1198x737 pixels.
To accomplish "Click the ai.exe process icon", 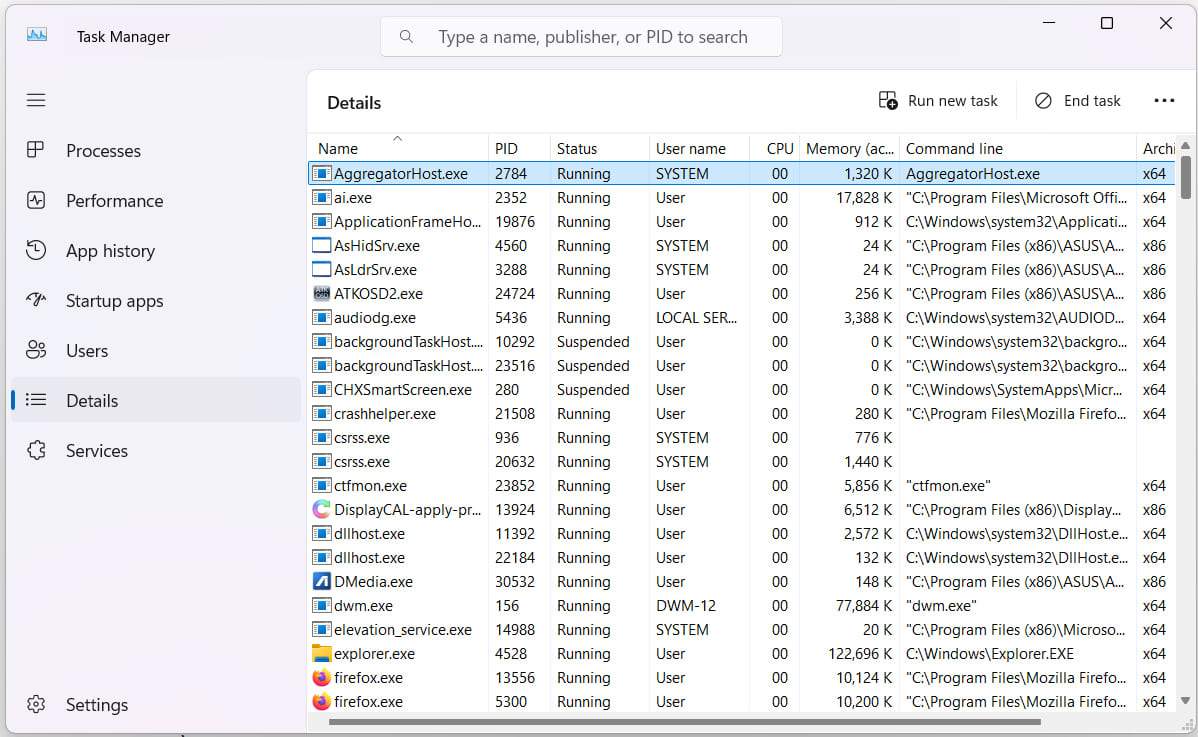I will click(322, 197).
